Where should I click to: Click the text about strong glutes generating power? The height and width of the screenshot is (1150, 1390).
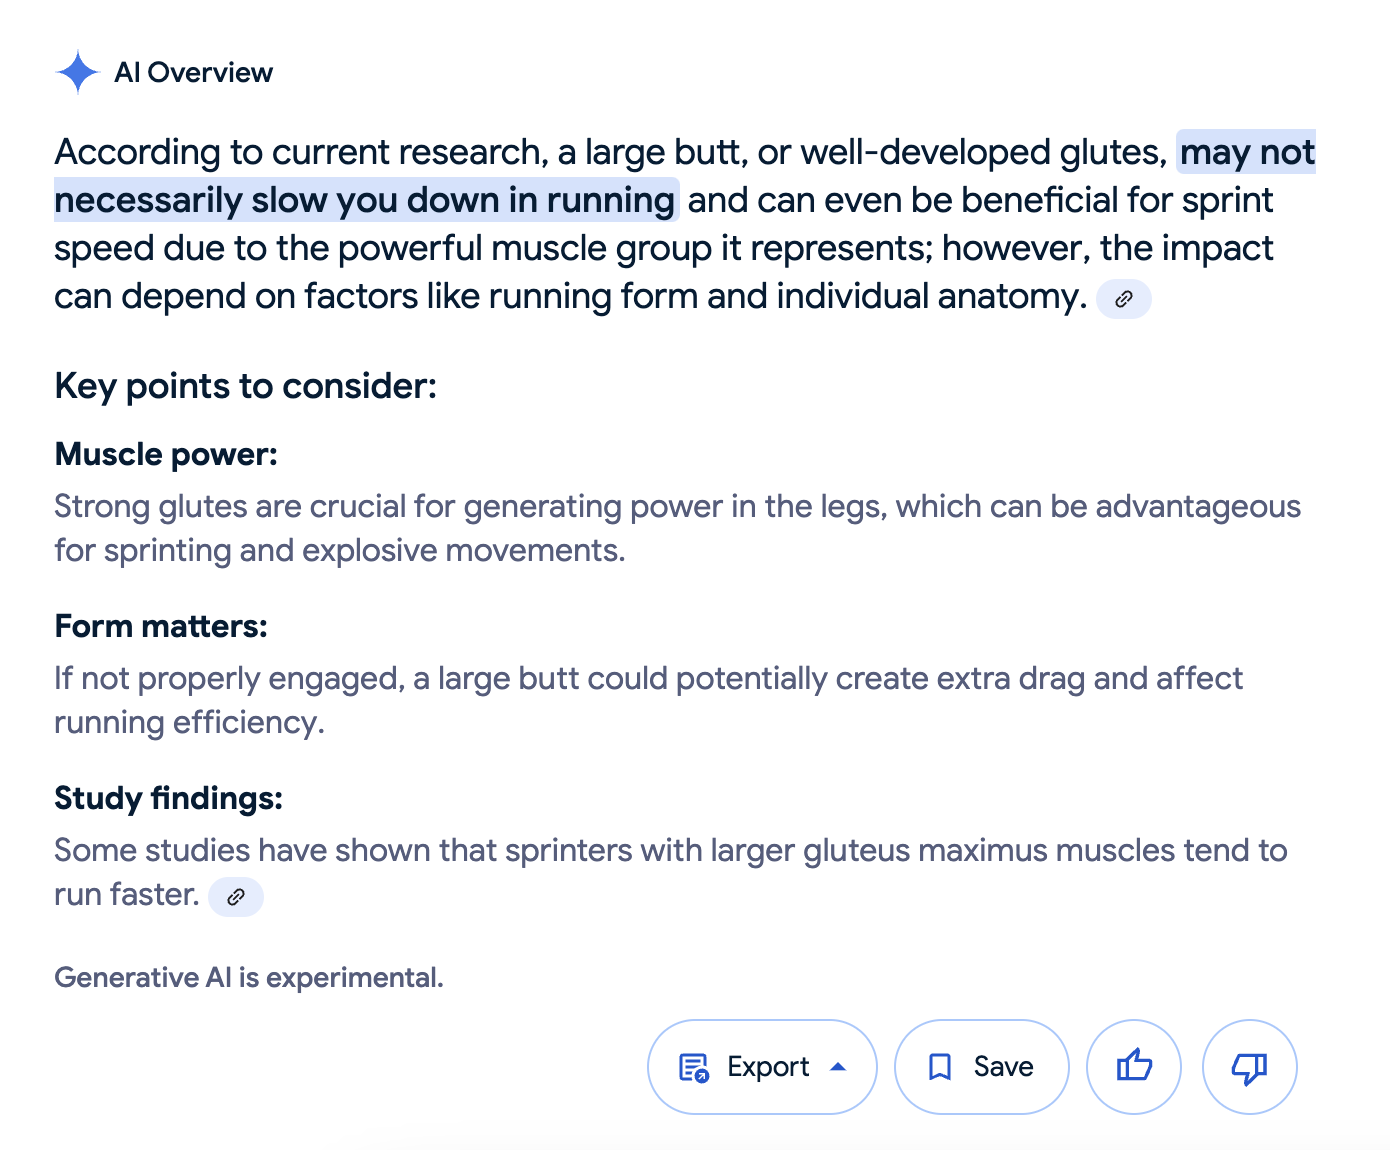677,528
